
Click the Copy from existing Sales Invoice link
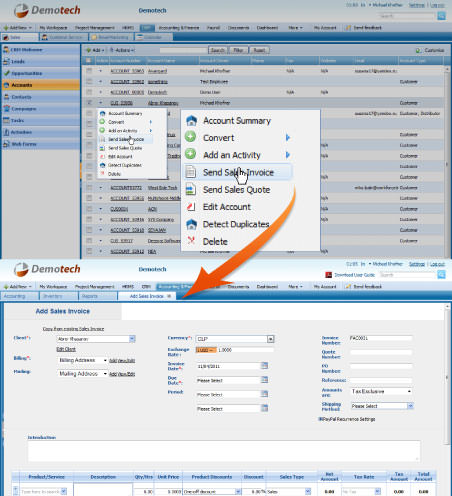73,329
